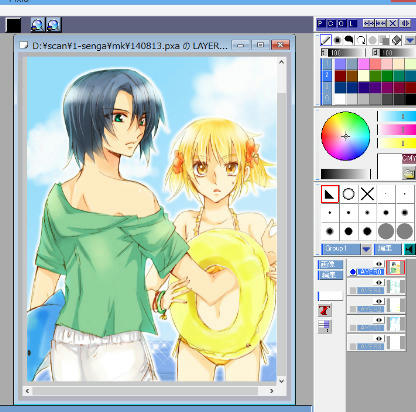This screenshot has width=416, height=412.
Task: Click the 編集 button beside Group1
Action: (387, 249)
